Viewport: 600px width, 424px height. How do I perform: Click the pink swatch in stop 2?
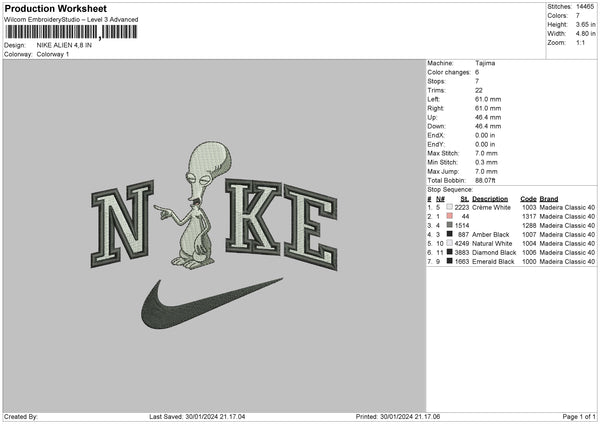(450, 216)
